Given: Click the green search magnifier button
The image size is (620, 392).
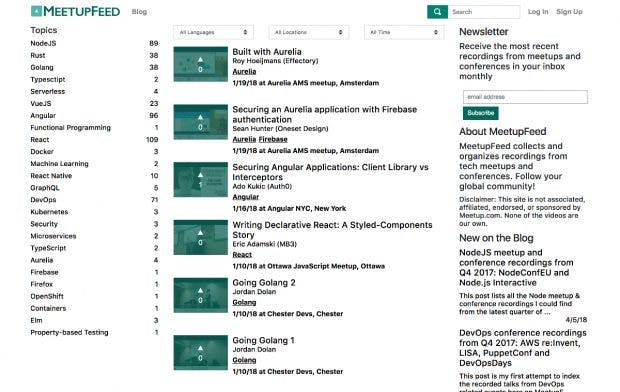Looking at the screenshot, I should pyautogui.click(x=437, y=12).
